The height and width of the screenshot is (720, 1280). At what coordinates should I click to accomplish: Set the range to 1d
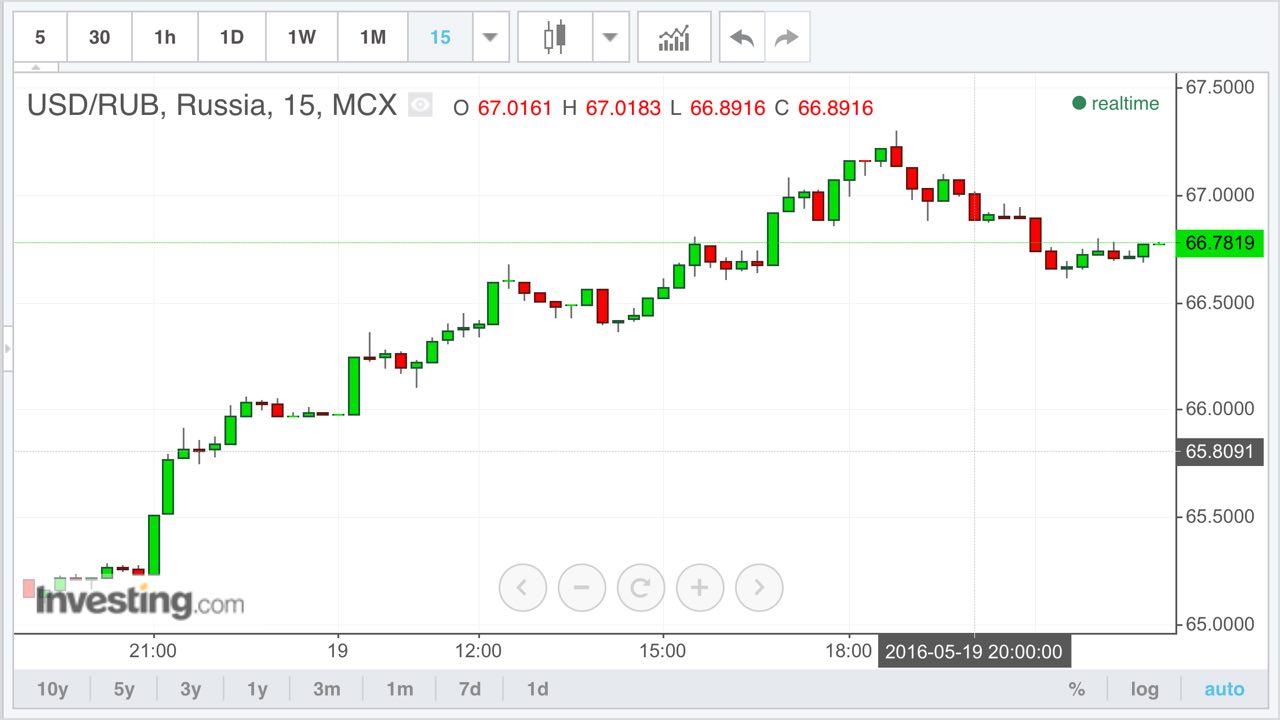[x=538, y=689]
